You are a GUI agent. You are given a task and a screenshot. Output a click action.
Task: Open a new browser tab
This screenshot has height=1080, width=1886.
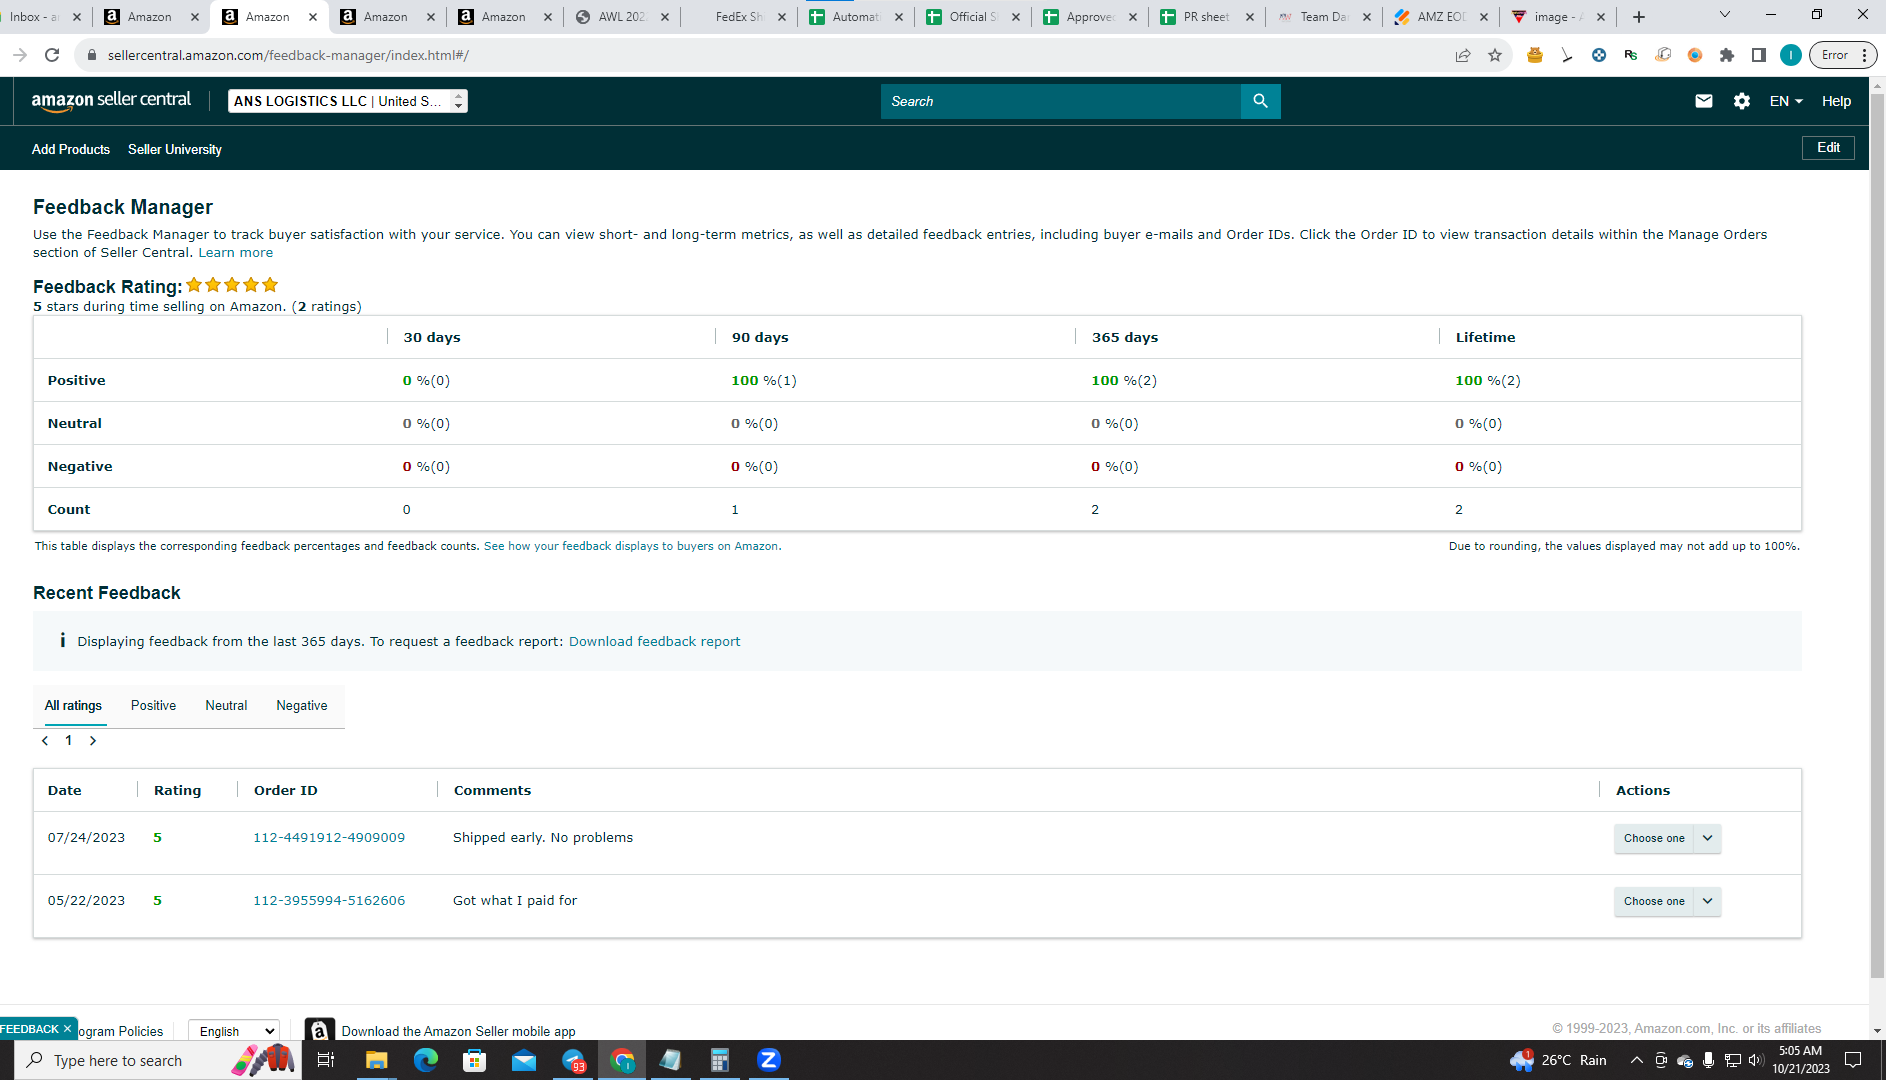[x=1638, y=17]
